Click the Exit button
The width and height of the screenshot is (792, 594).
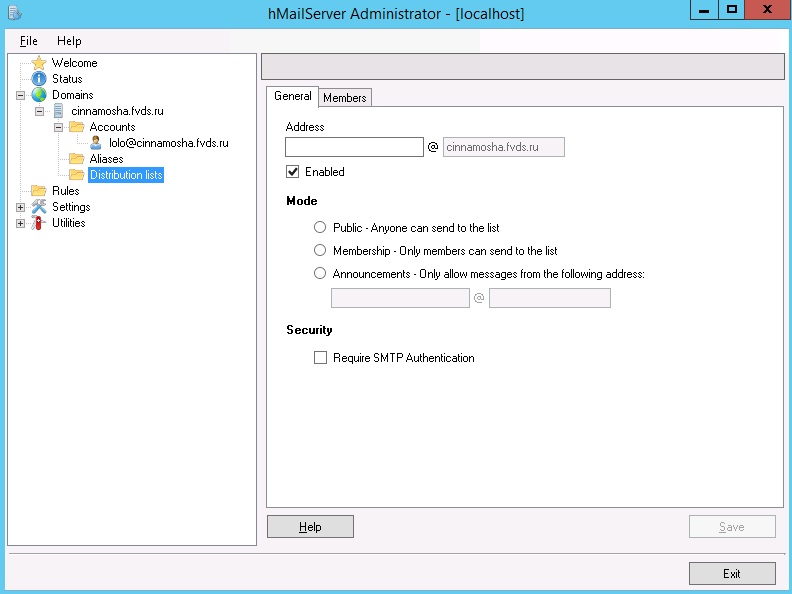click(x=732, y=573)
